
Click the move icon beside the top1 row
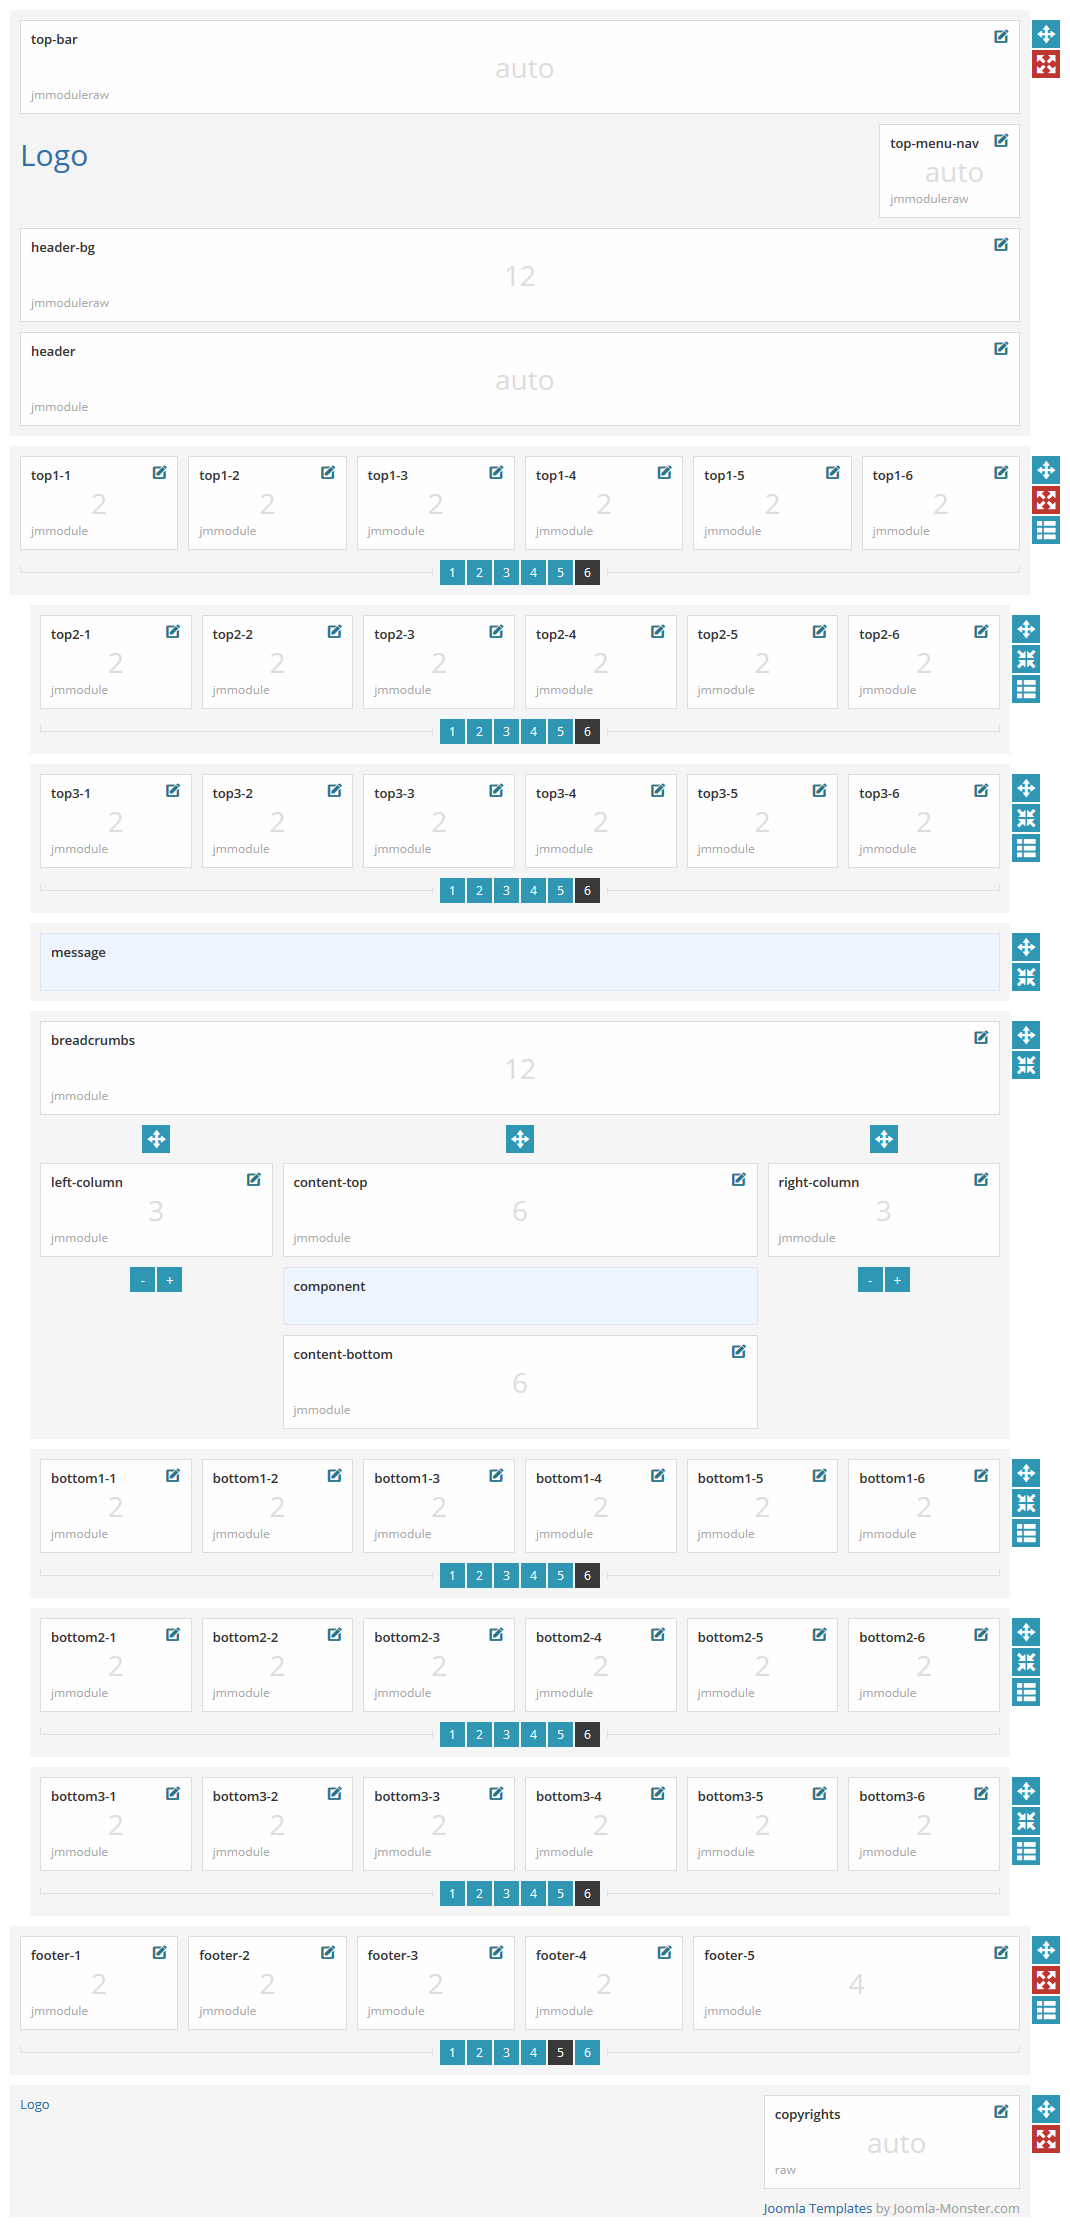click(1046, 470)
